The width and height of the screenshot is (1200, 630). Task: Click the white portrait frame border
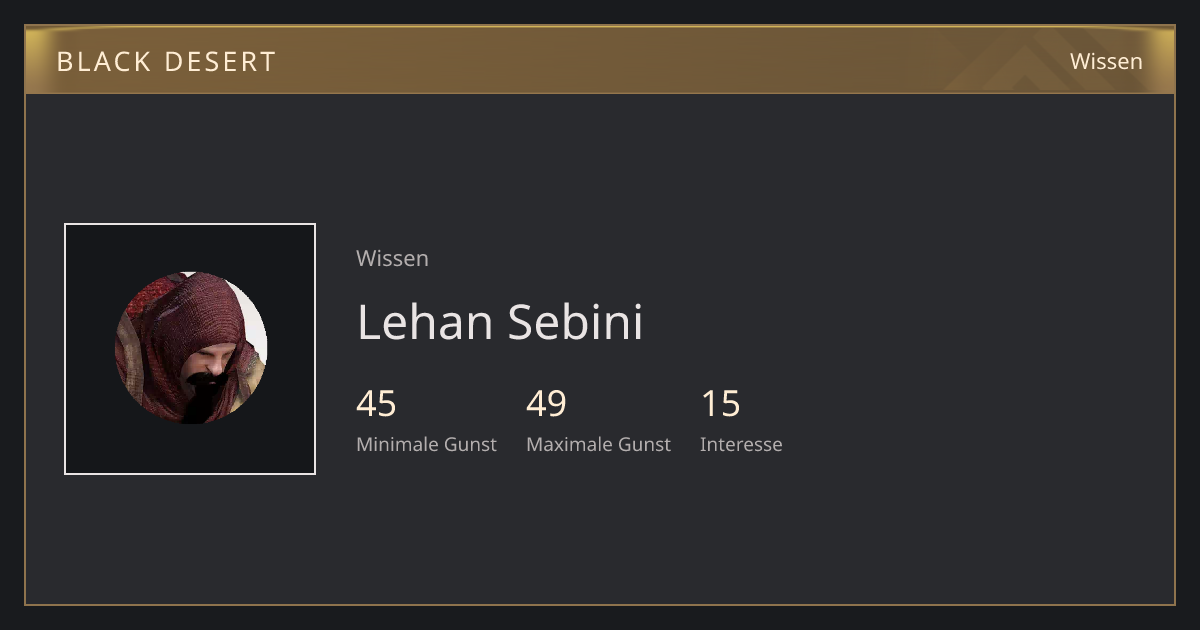point(190,225)
